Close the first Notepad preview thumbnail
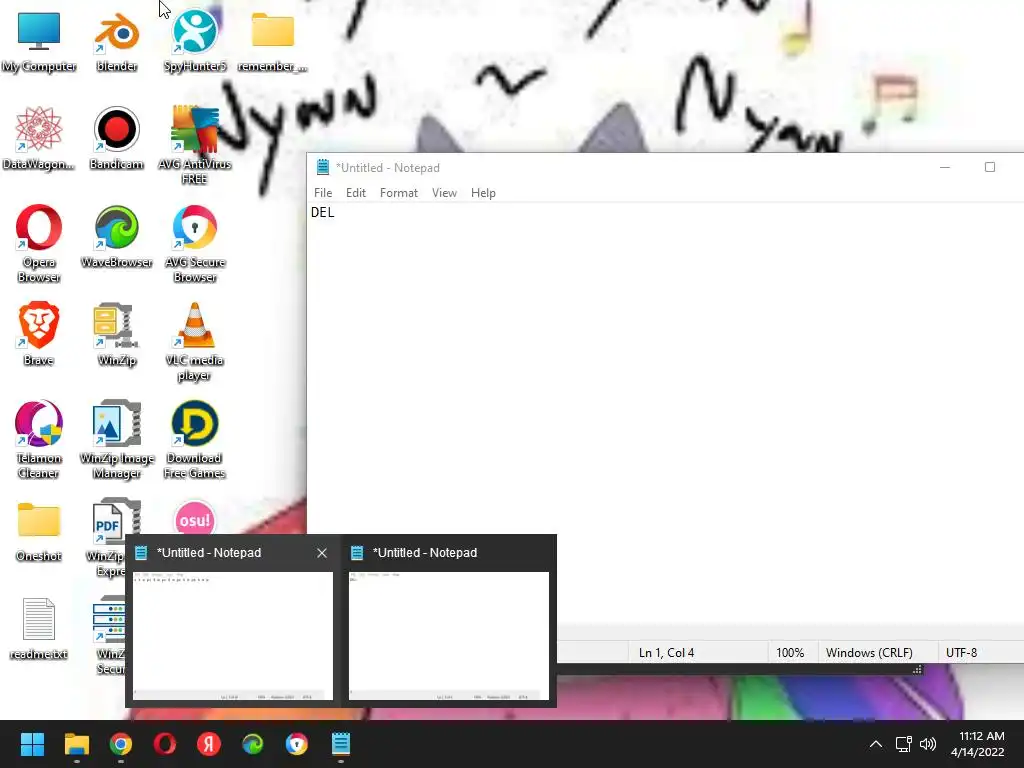This screenshot has height=768, width=1024. pos(322,553)
